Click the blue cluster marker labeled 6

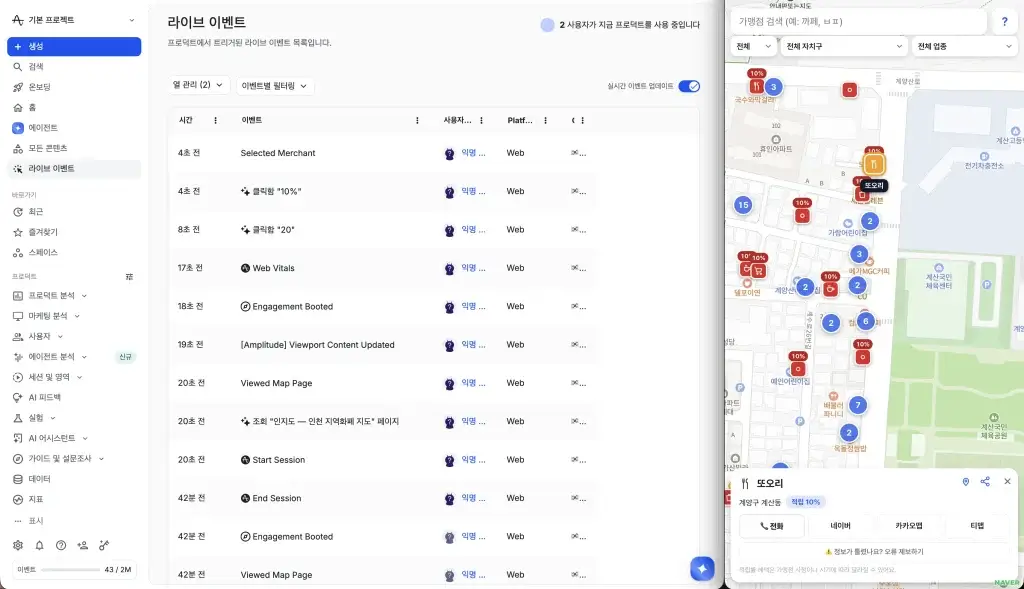point(865,321)
